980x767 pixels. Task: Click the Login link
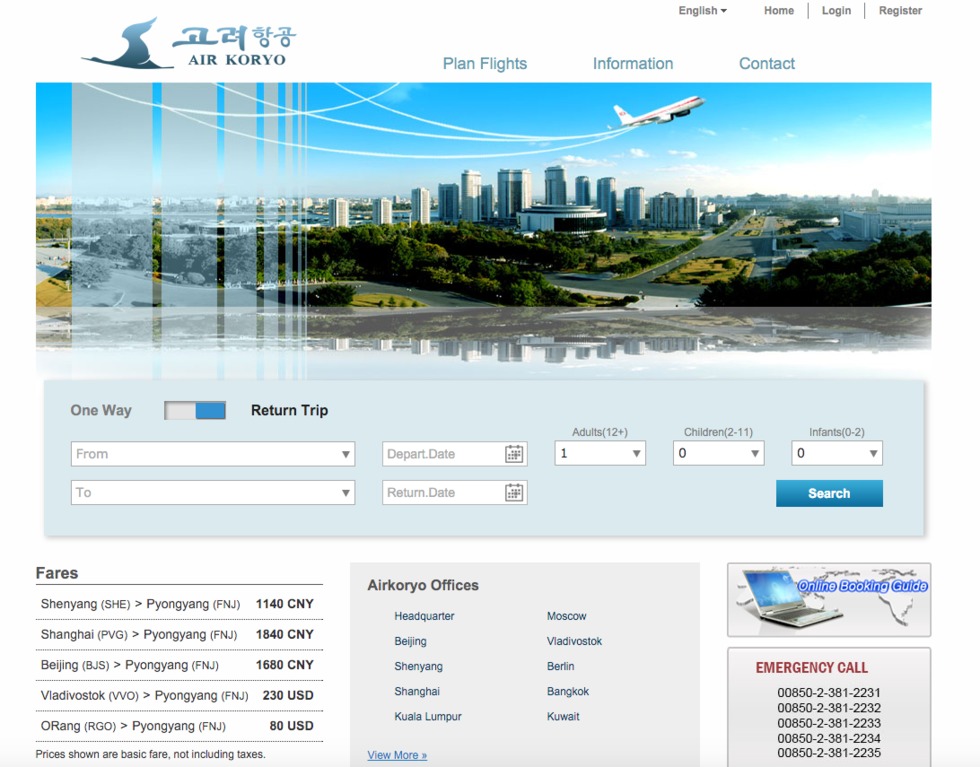[x=836, y=11]
